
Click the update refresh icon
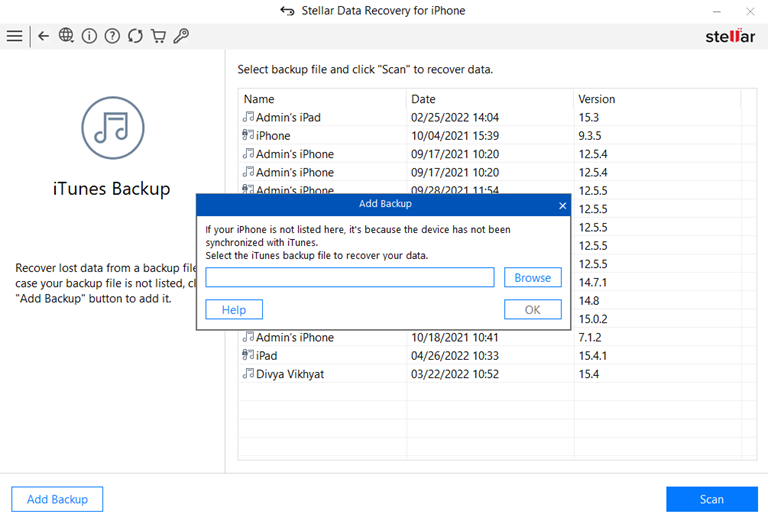[x=135, y=36]
